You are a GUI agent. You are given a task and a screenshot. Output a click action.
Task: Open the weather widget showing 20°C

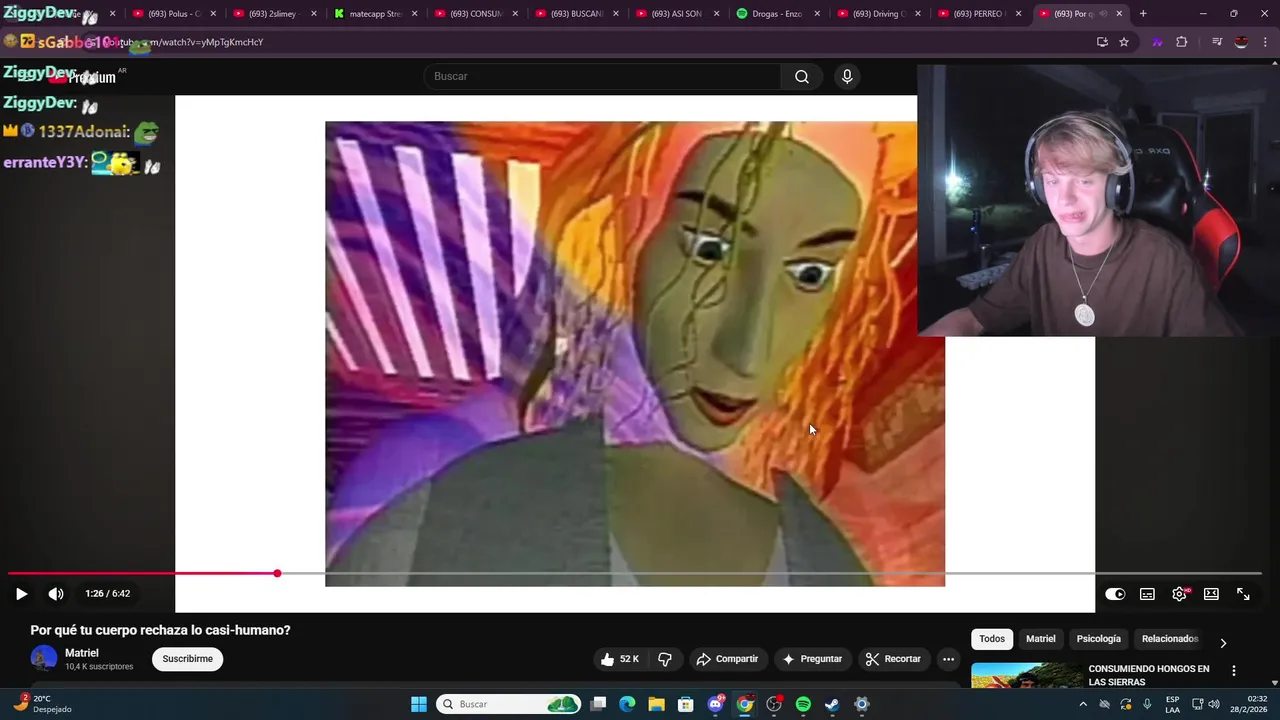42,704
